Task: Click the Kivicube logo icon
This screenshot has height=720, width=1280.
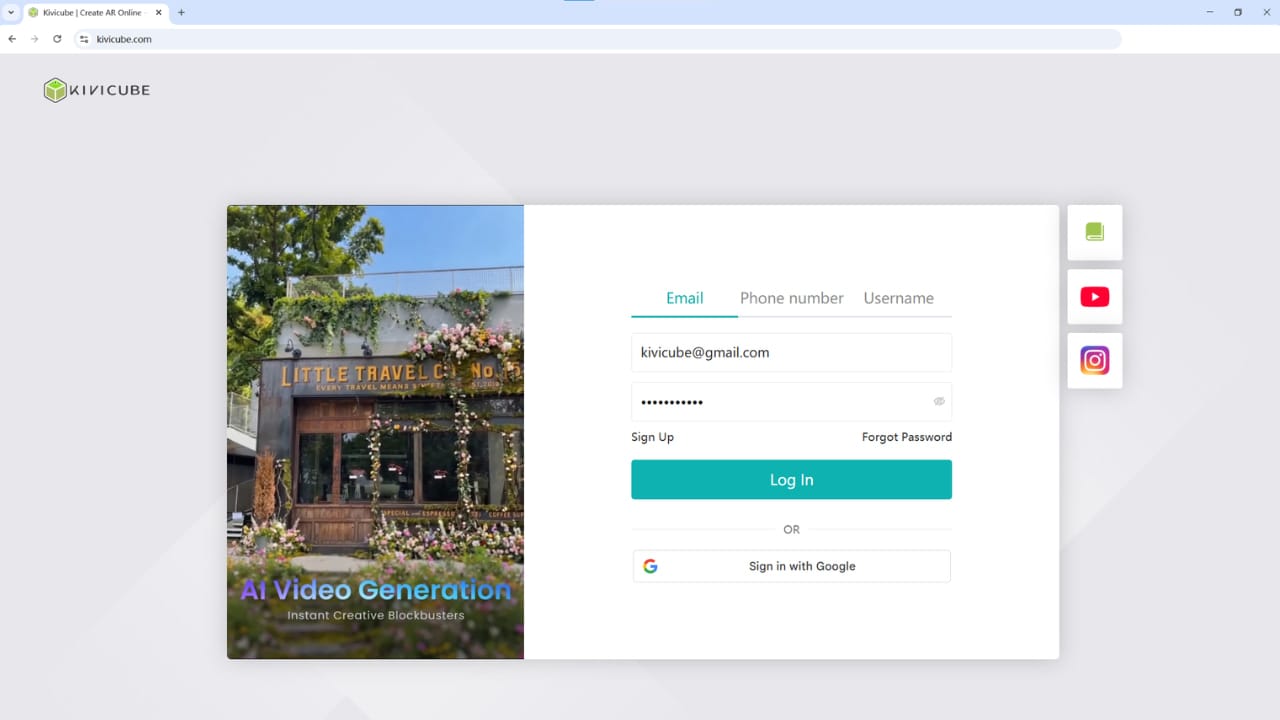Action: click(x=55, y=90)
